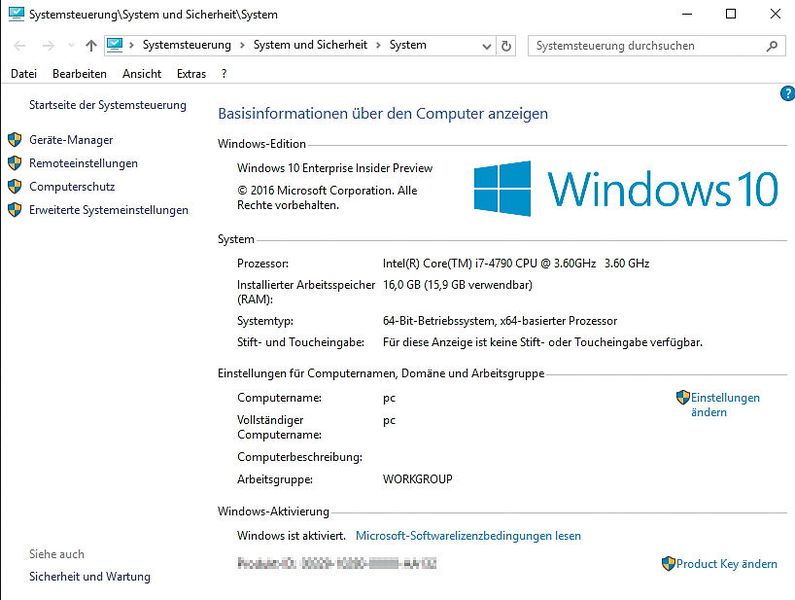Open Startseite der Systemsteuerung link
795x600 pixels.
107,105
